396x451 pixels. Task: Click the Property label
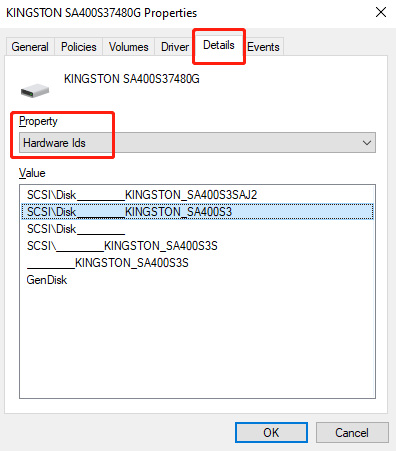pos(38,121)
